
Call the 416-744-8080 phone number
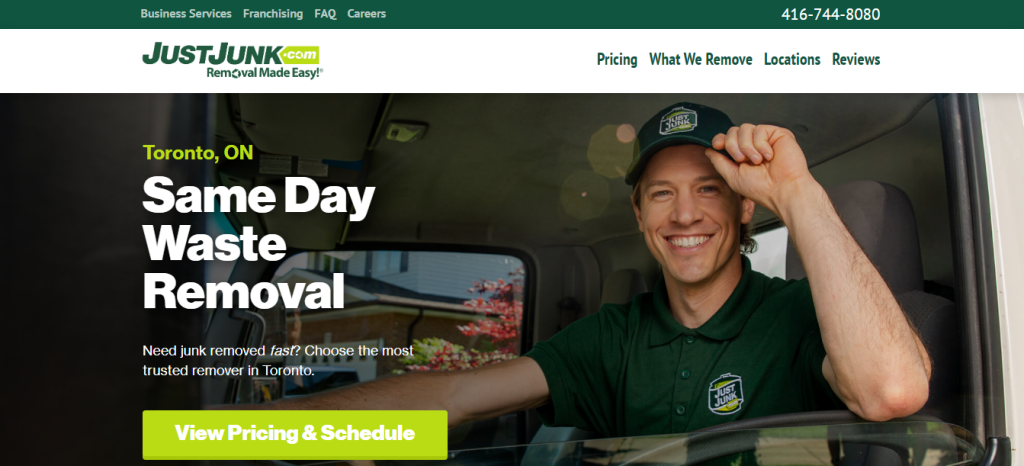click(x=831, y=14)
